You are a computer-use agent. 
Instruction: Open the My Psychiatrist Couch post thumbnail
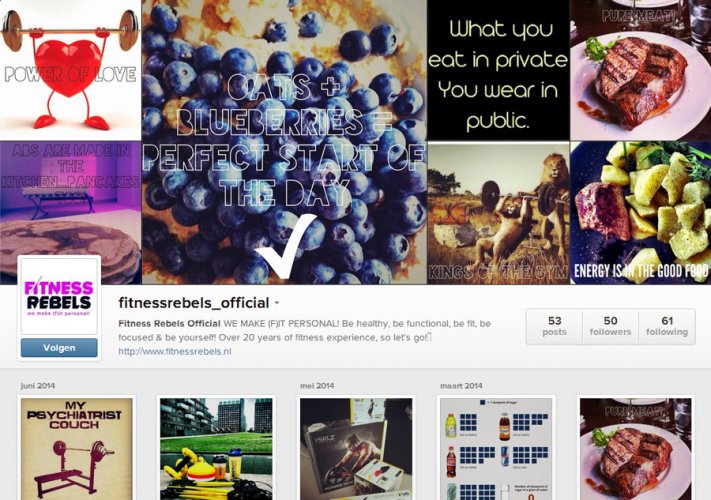coord(77,449)
